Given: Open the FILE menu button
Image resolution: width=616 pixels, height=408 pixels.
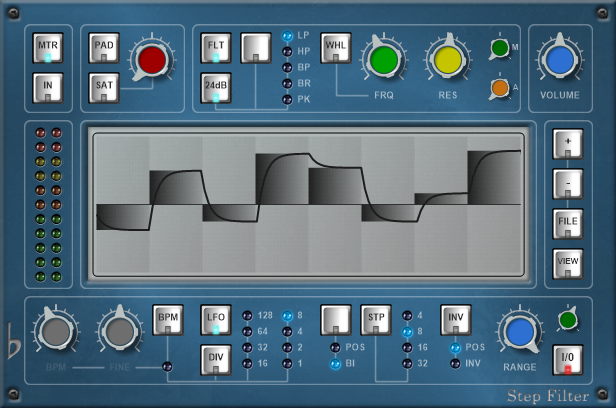Looking at the screenshot, I should coord(567,221).
